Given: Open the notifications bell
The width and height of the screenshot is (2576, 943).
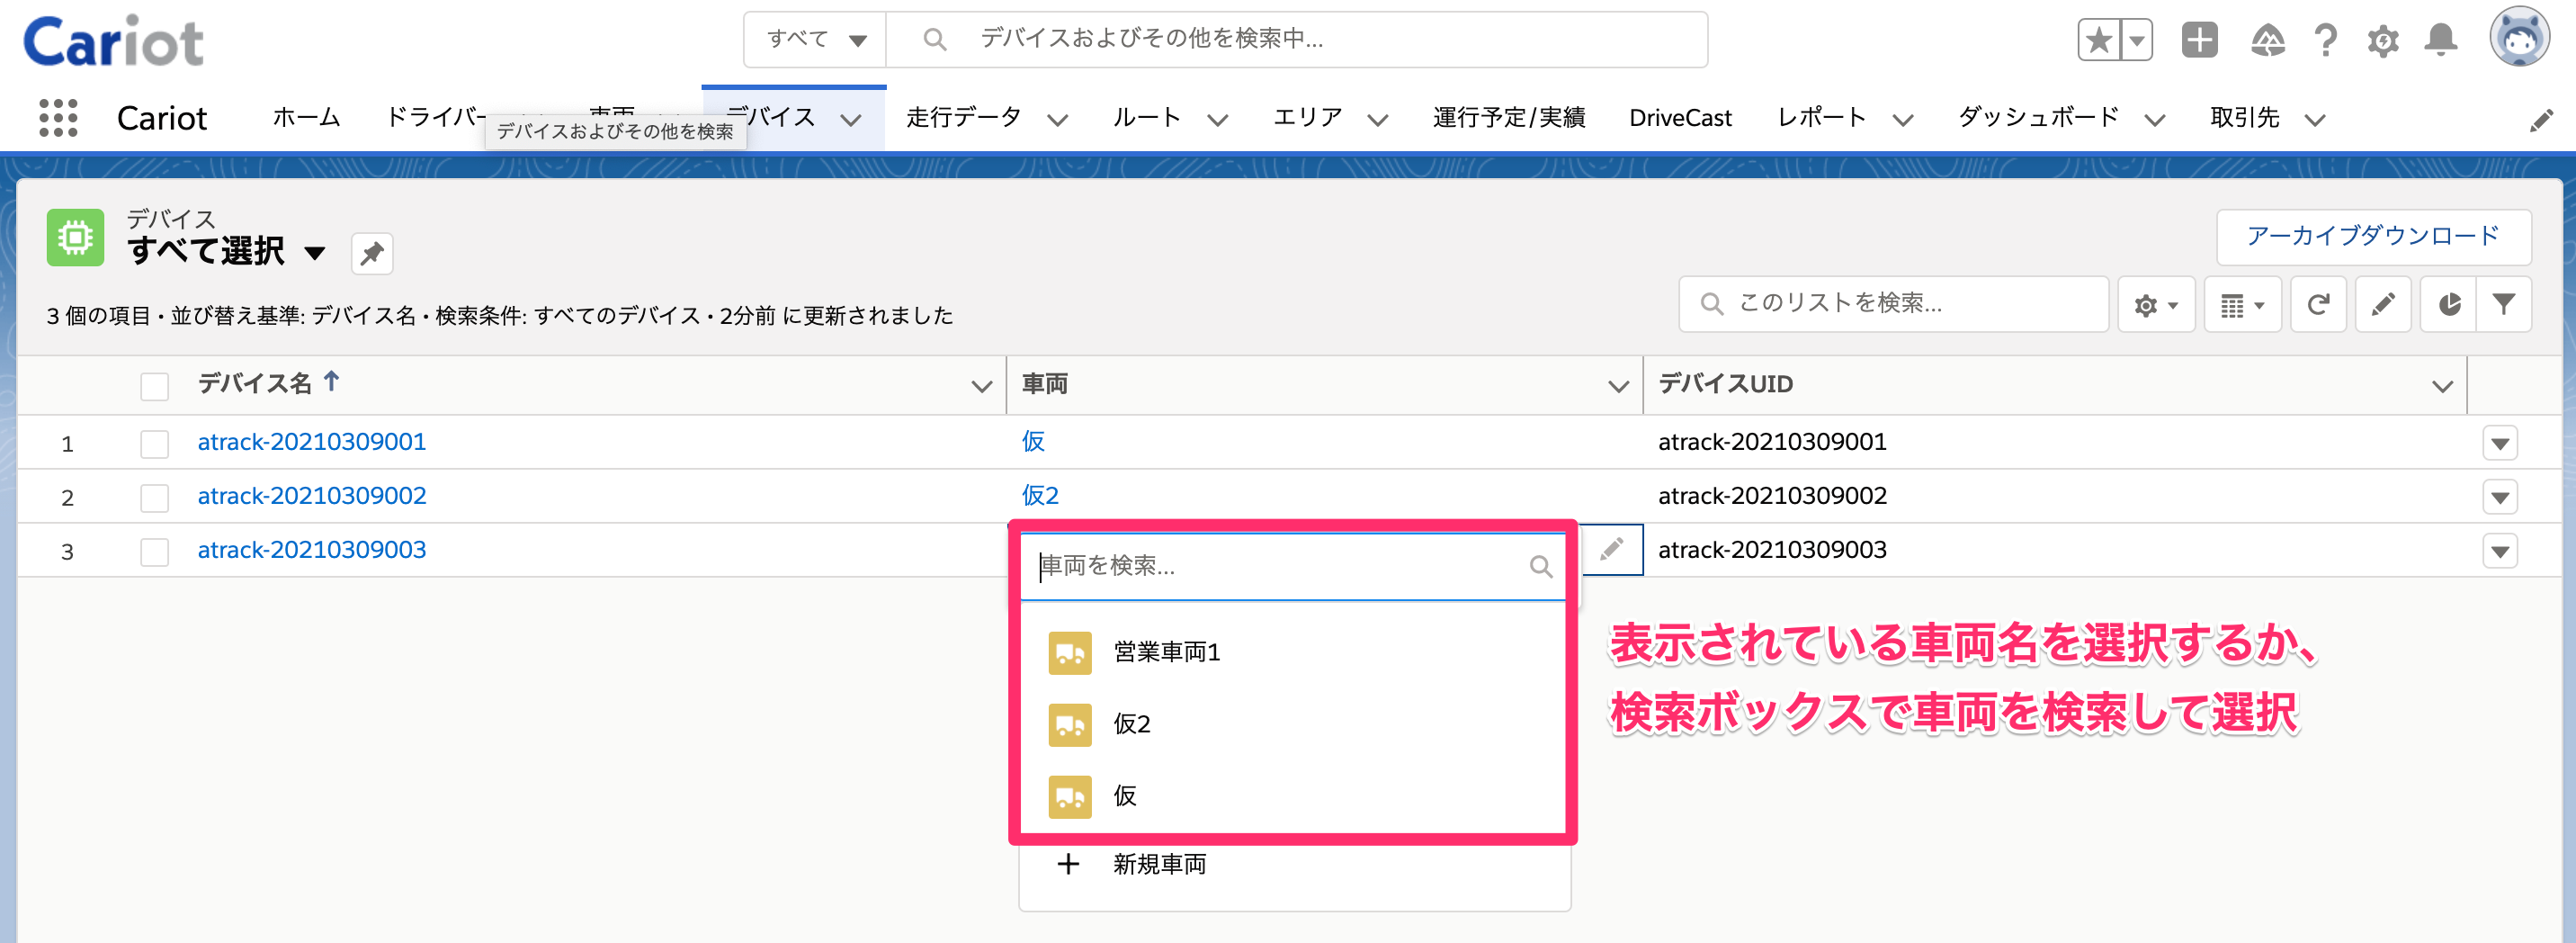Looking at the screenshot, I should [x=2441, y=40].
